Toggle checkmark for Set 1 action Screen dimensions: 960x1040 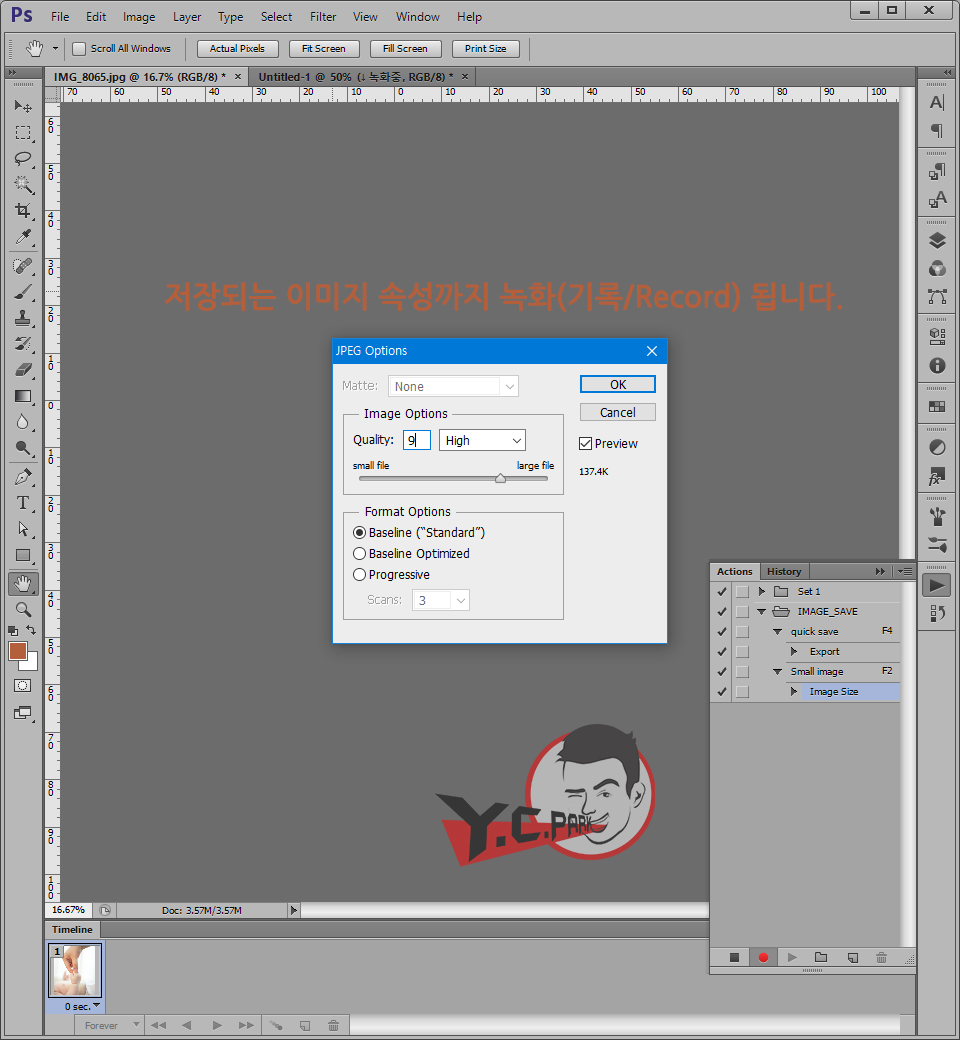[x=722, y=592]
